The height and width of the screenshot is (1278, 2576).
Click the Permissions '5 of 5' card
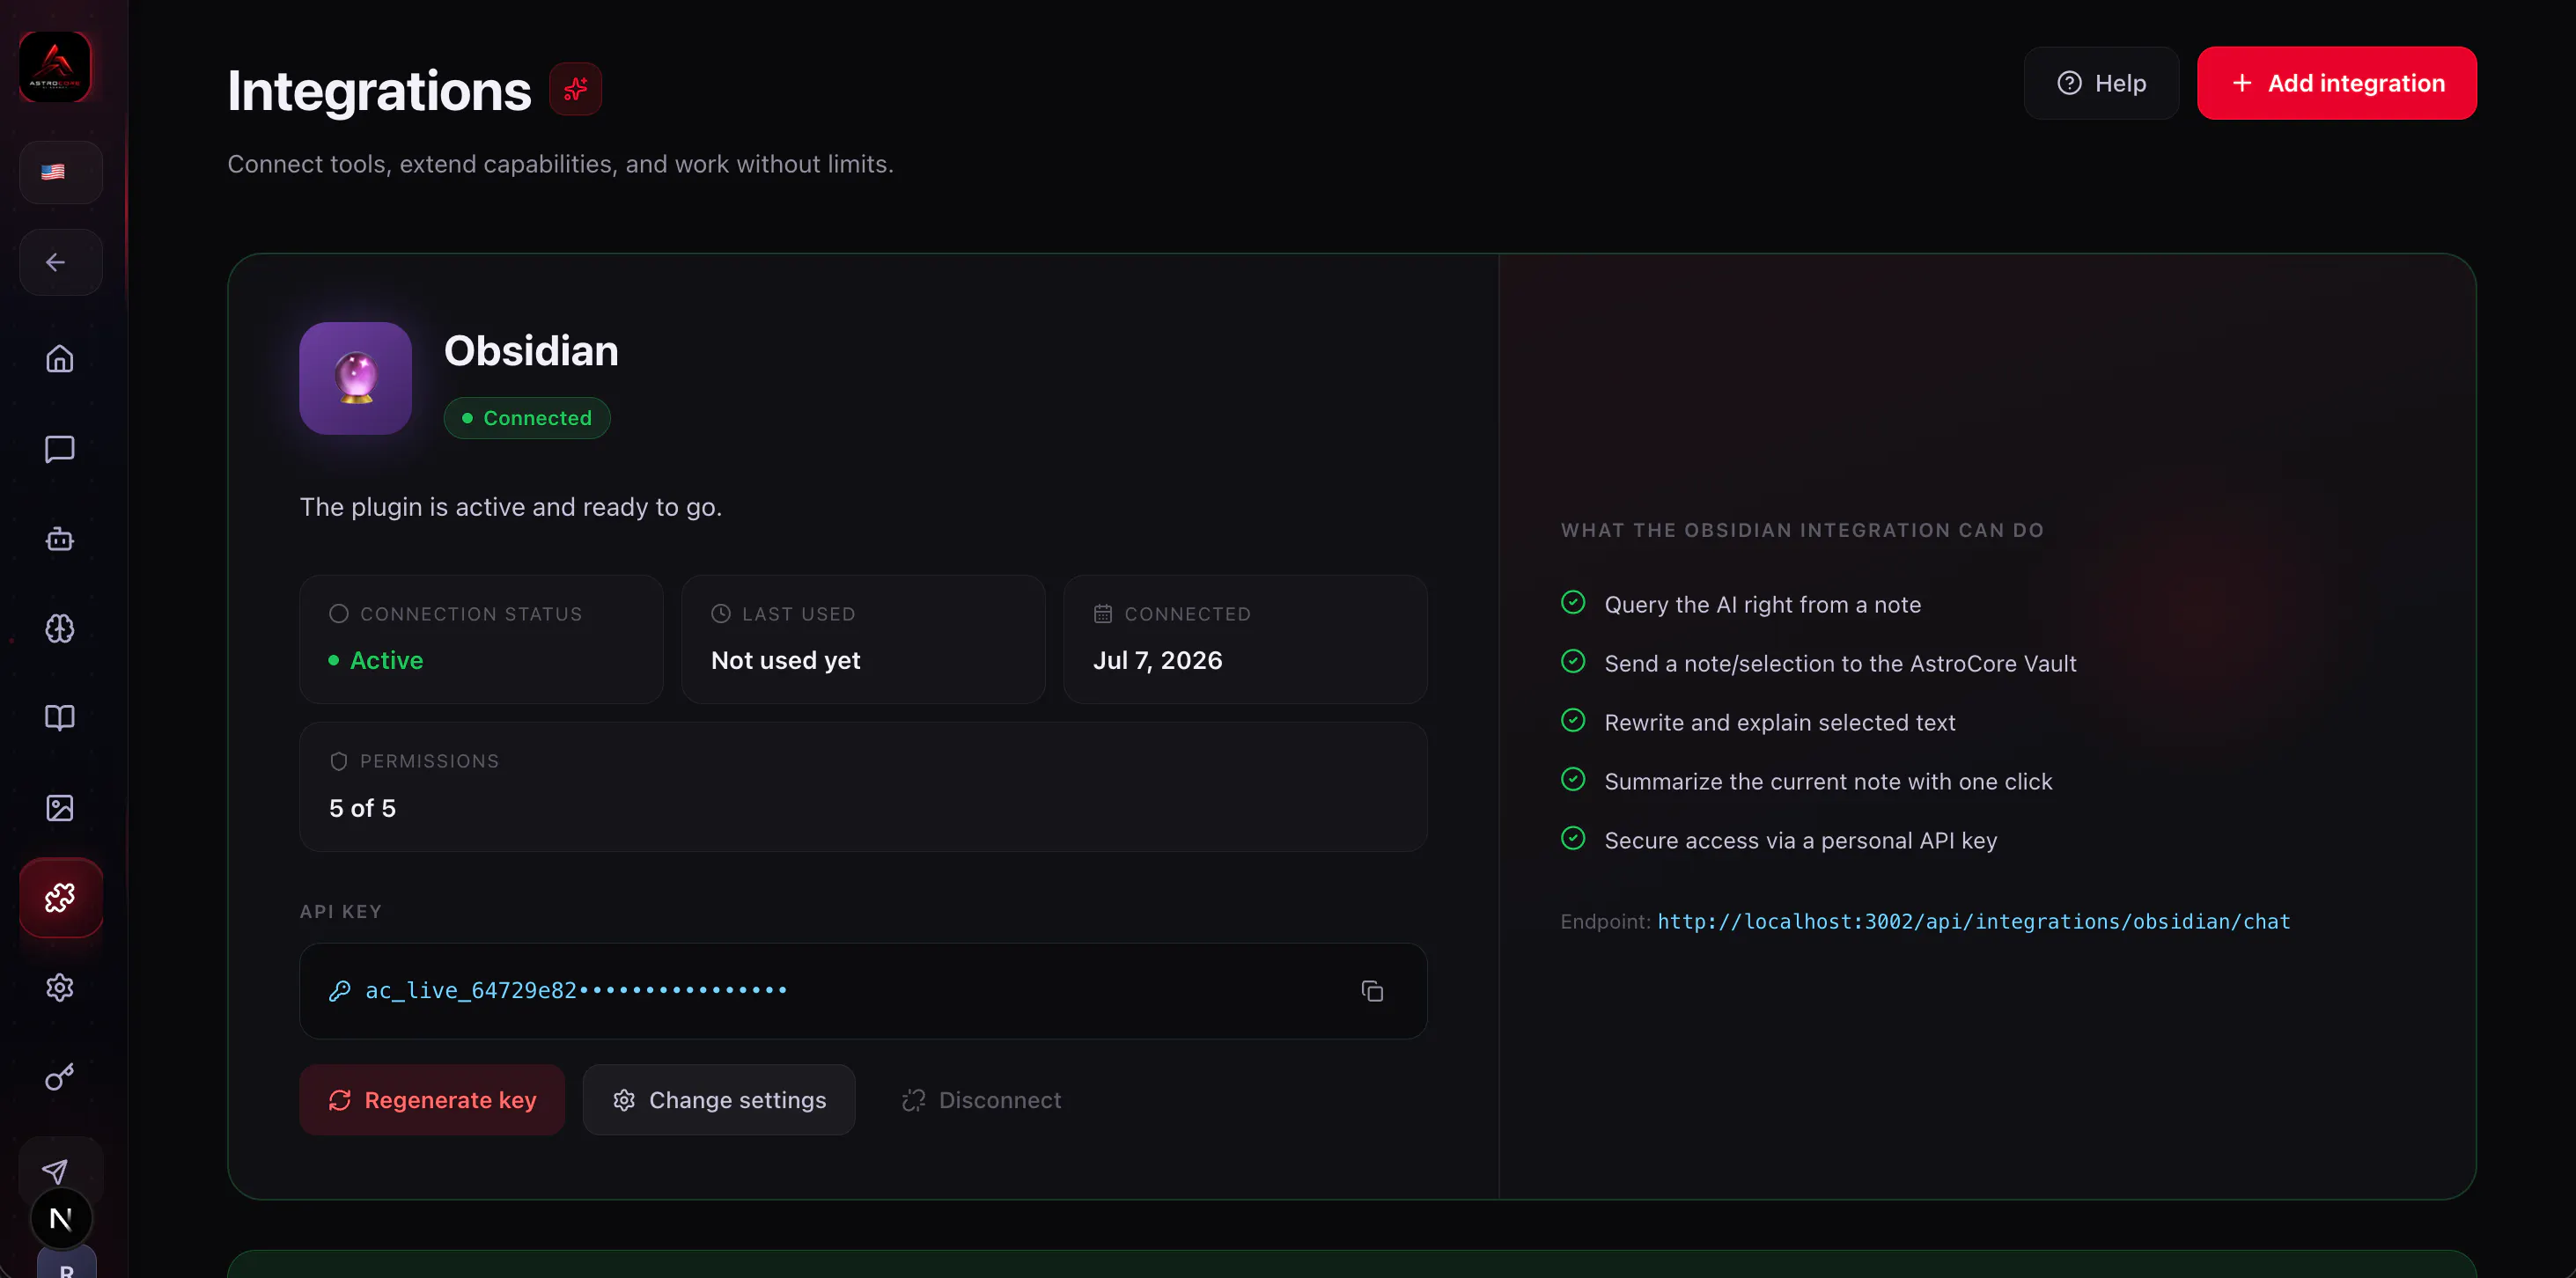tap(862, 787)
